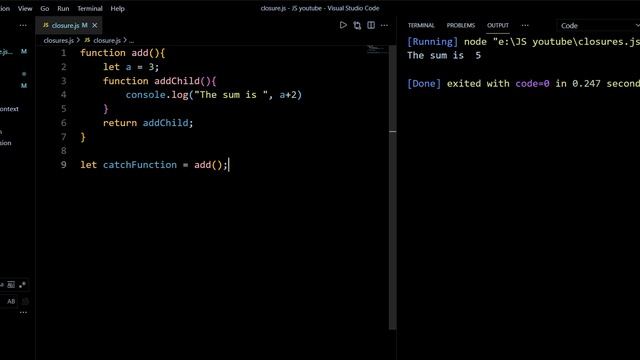Open the View menu
640x360 pixels.
click(25, 8)
